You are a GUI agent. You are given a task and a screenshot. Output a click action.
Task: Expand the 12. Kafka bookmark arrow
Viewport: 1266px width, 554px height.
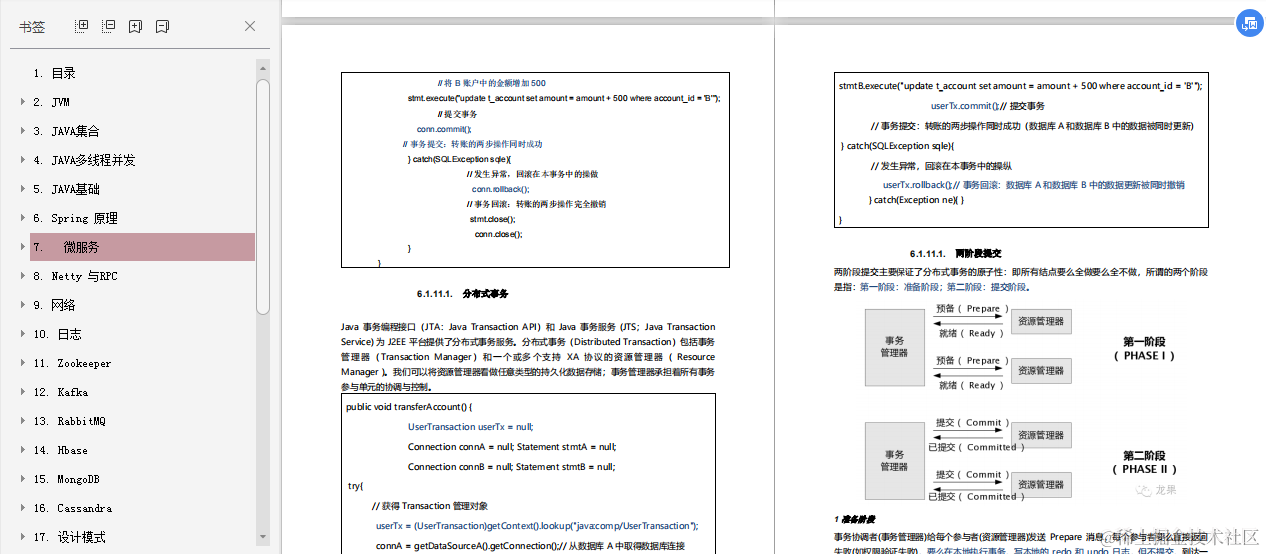23,392
